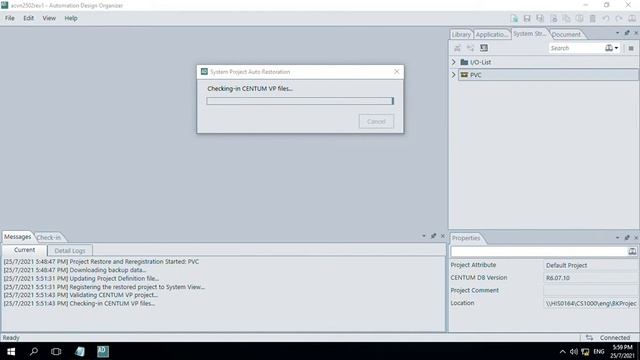Open the Edit menu
The height and width of the screenshot is (360, 640).
tap(29, 18)
